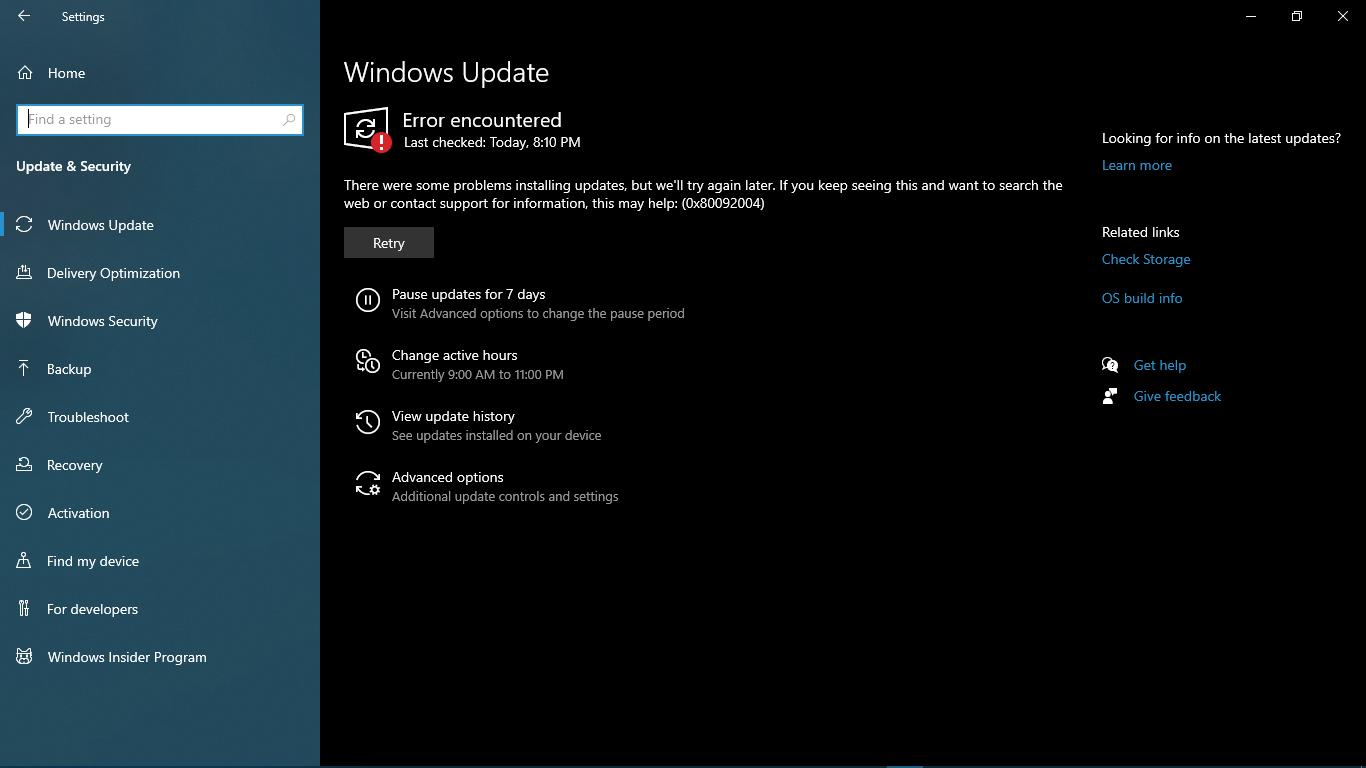The image size is (1366, 768).
Task: Click the search magnifier icon
Action: (289, 119)
